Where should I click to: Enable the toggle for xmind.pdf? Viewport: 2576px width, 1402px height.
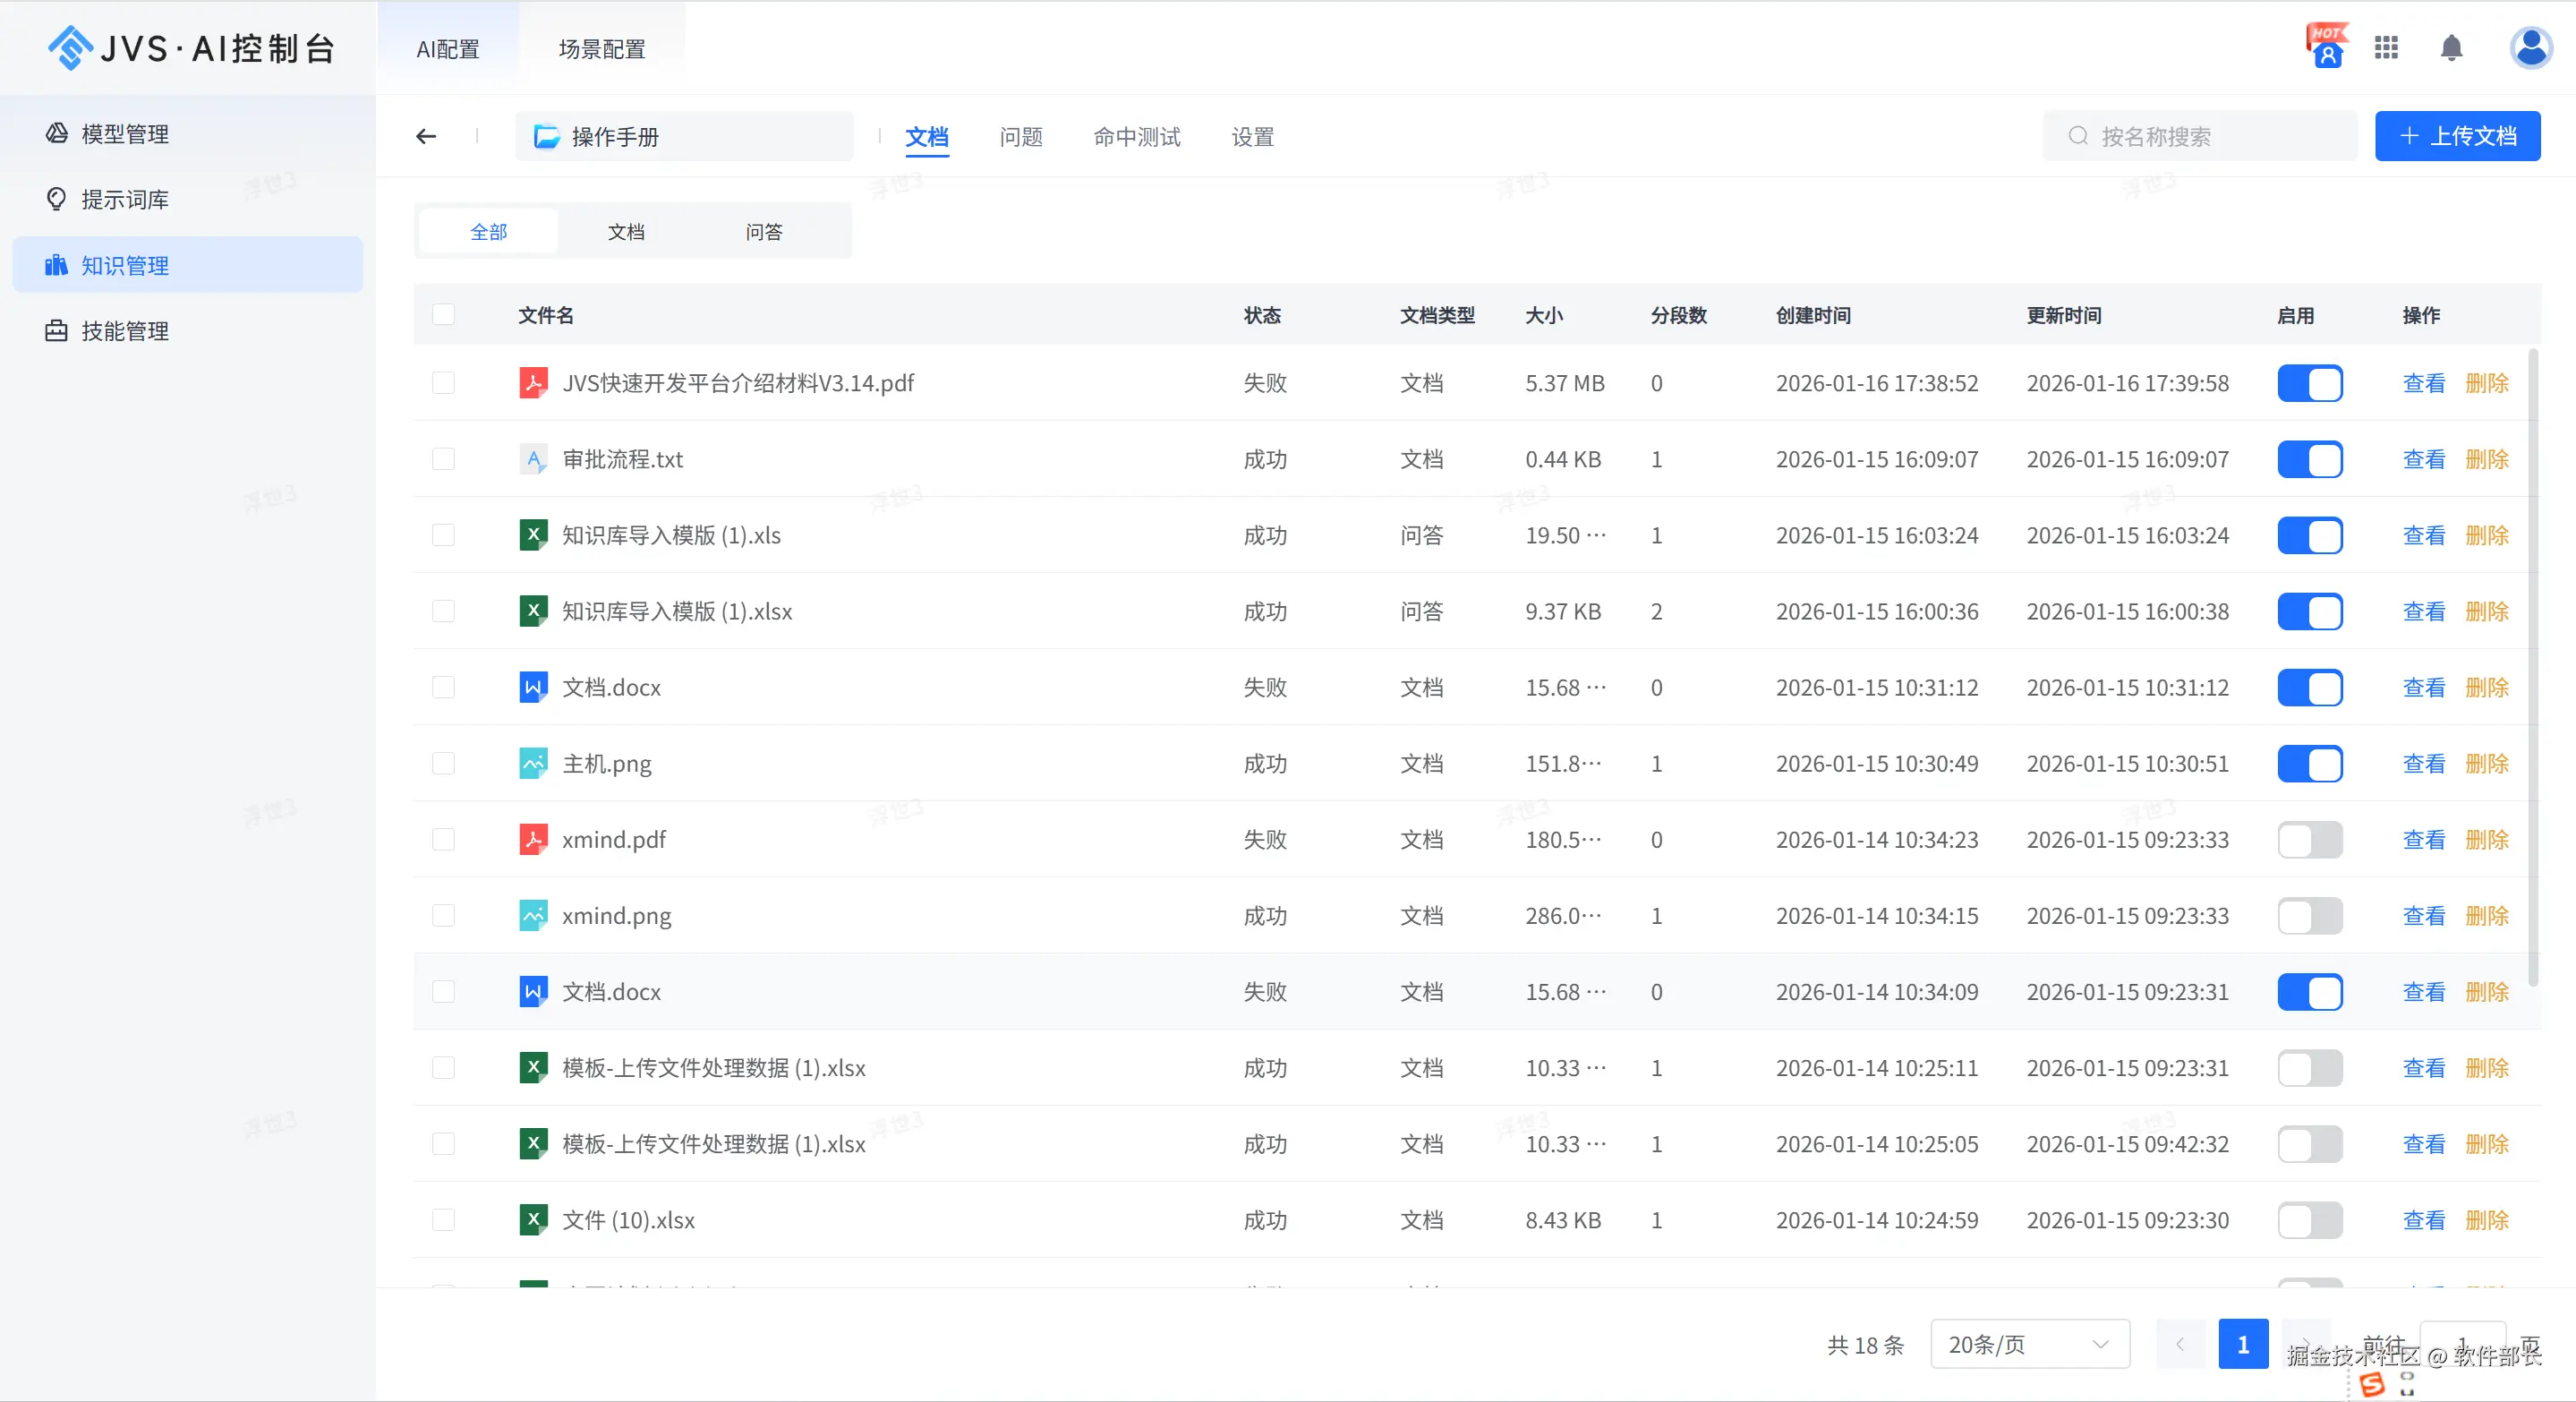[2309, 839]
